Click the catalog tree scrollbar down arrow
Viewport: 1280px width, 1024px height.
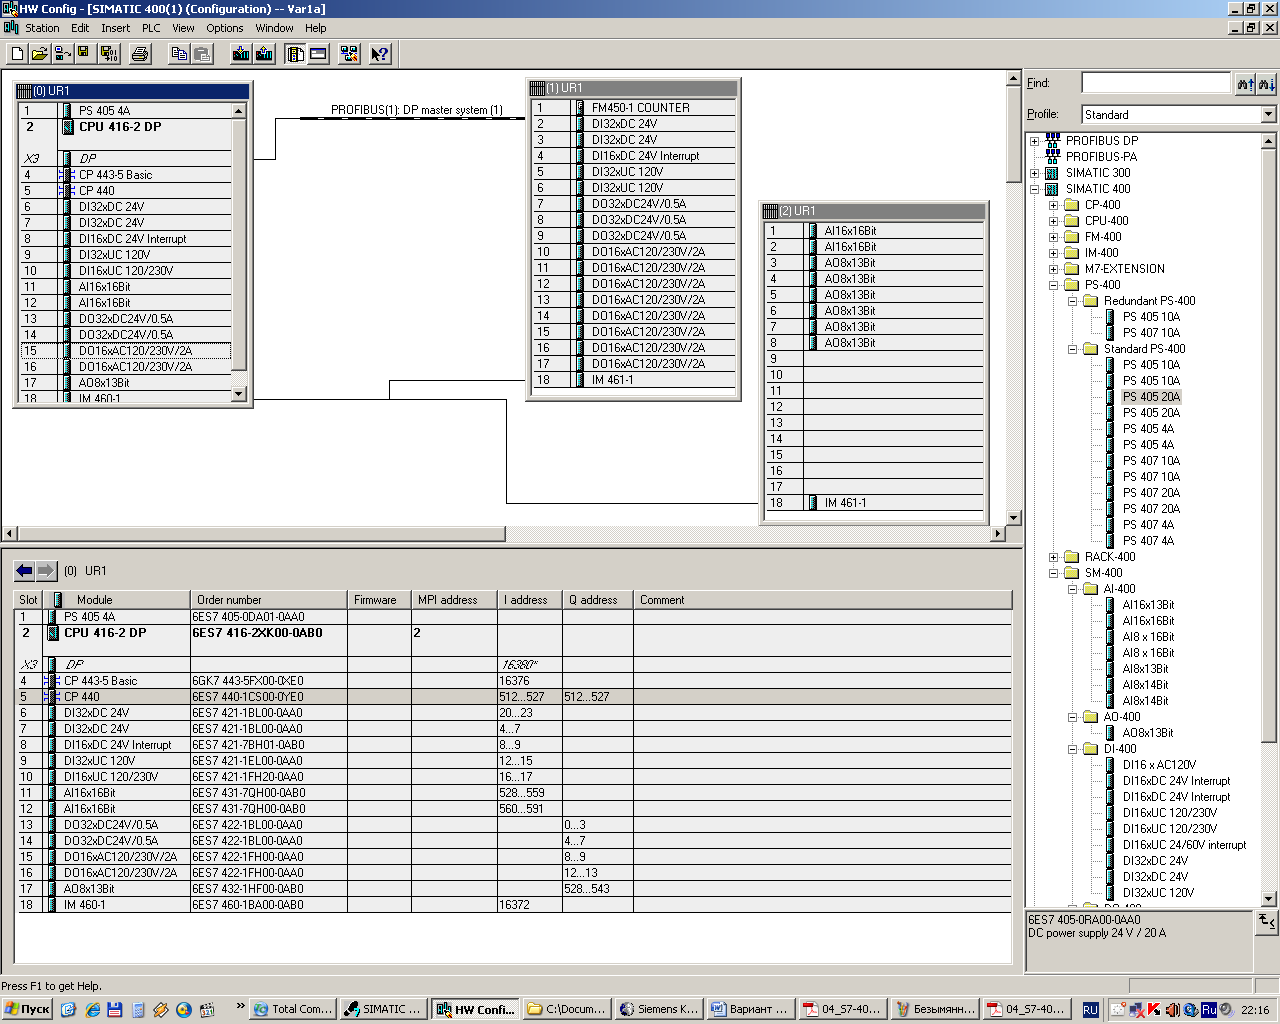[x=1269, y=899]
